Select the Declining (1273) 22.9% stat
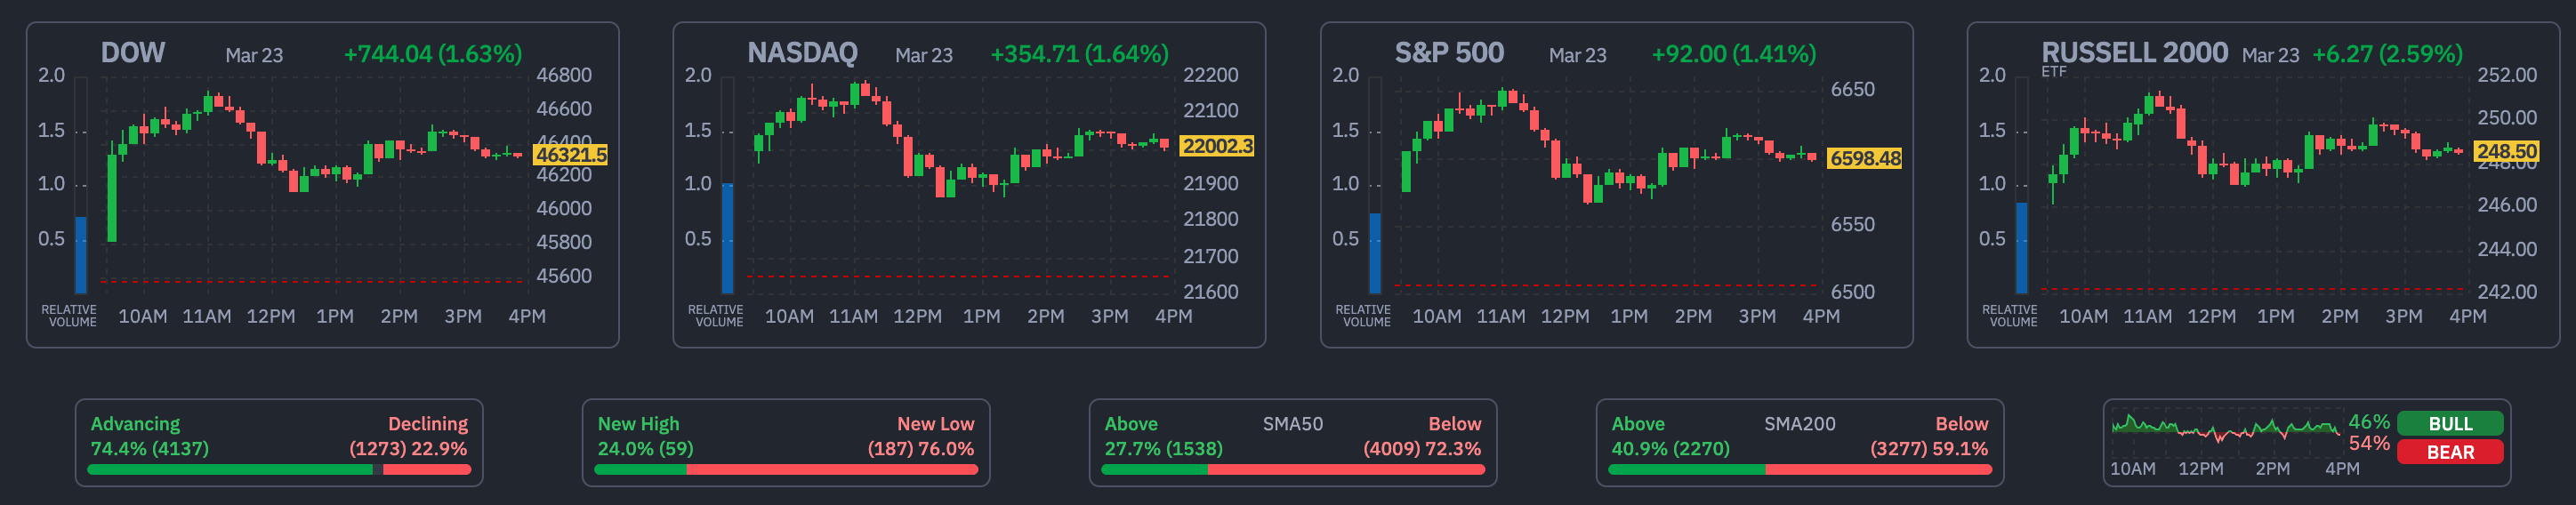The image size is (2576, 505). coord(408,436)
